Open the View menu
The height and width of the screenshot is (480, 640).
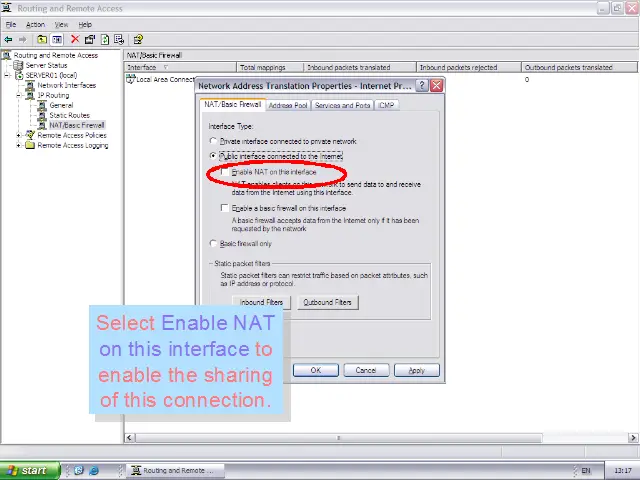tap(61, 24)
